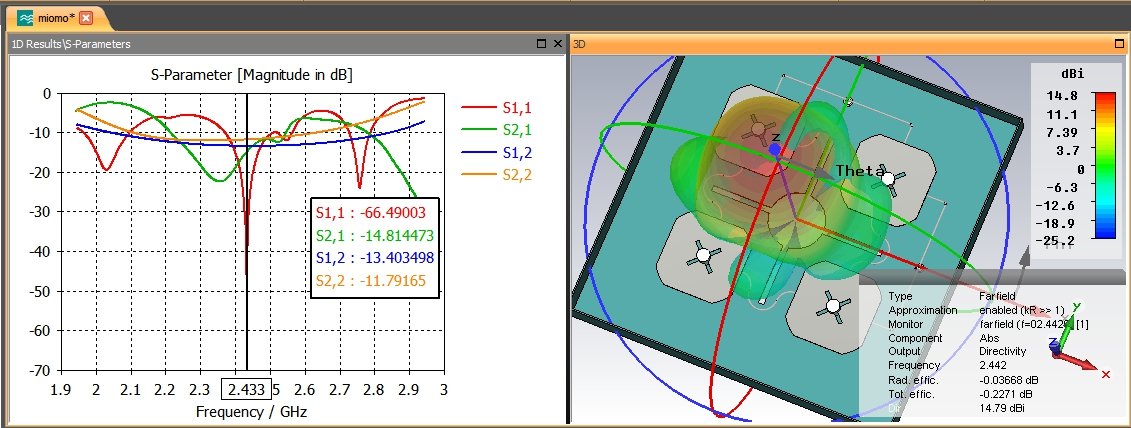
Task: Click the green S2,1 legend line swatch
Action: pyautogui.click(x=478, y=130)
